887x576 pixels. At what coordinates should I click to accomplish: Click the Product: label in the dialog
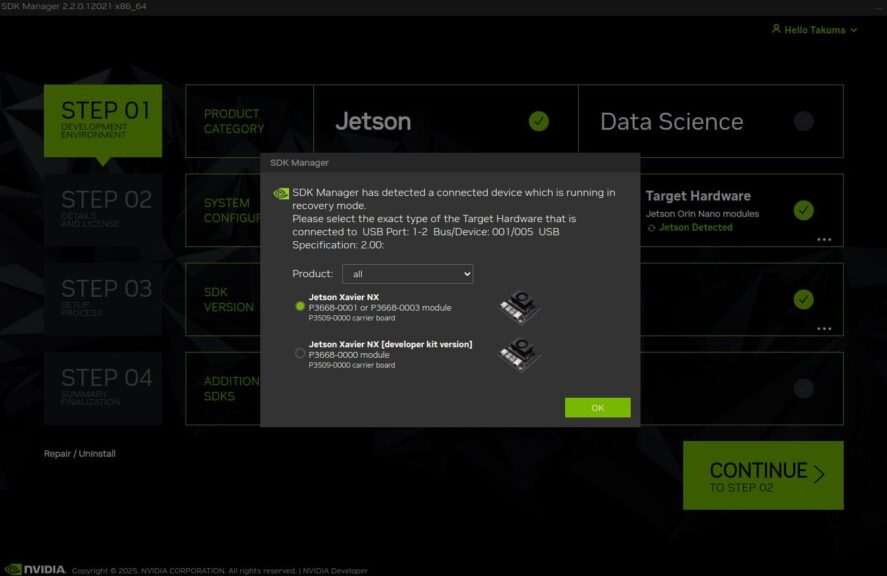point(312,274)
